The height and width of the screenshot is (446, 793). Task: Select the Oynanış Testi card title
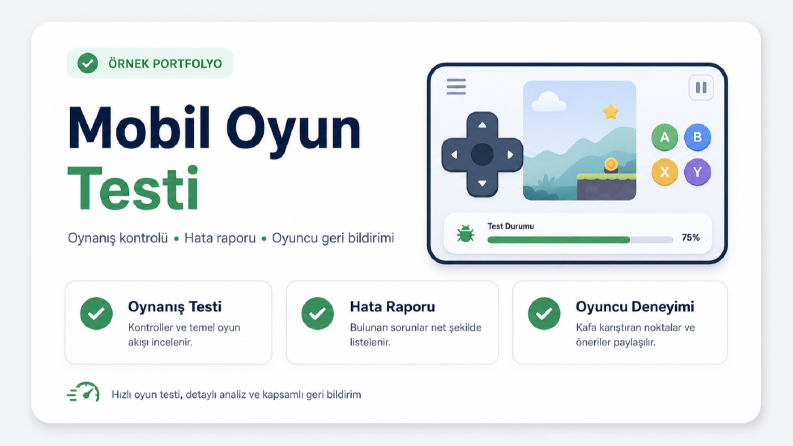coord(174,306)
